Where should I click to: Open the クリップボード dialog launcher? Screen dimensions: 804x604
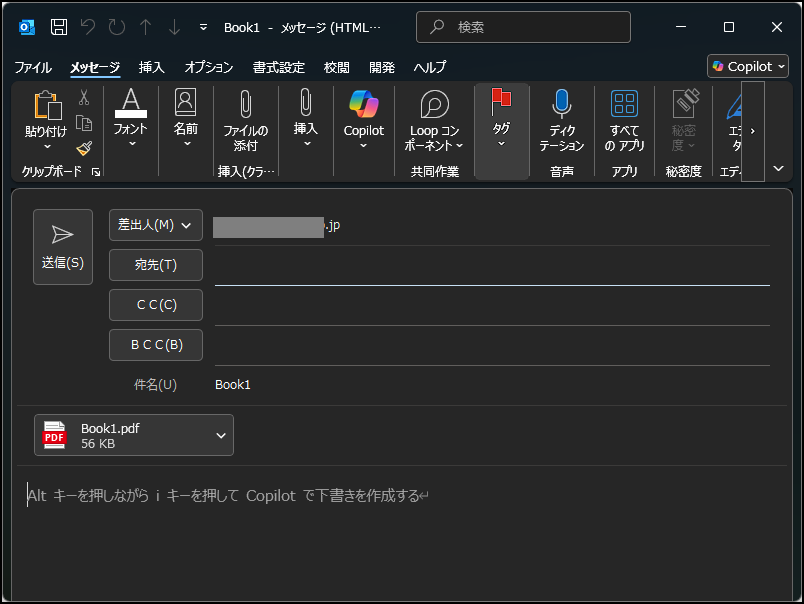[x=96, y=172]
